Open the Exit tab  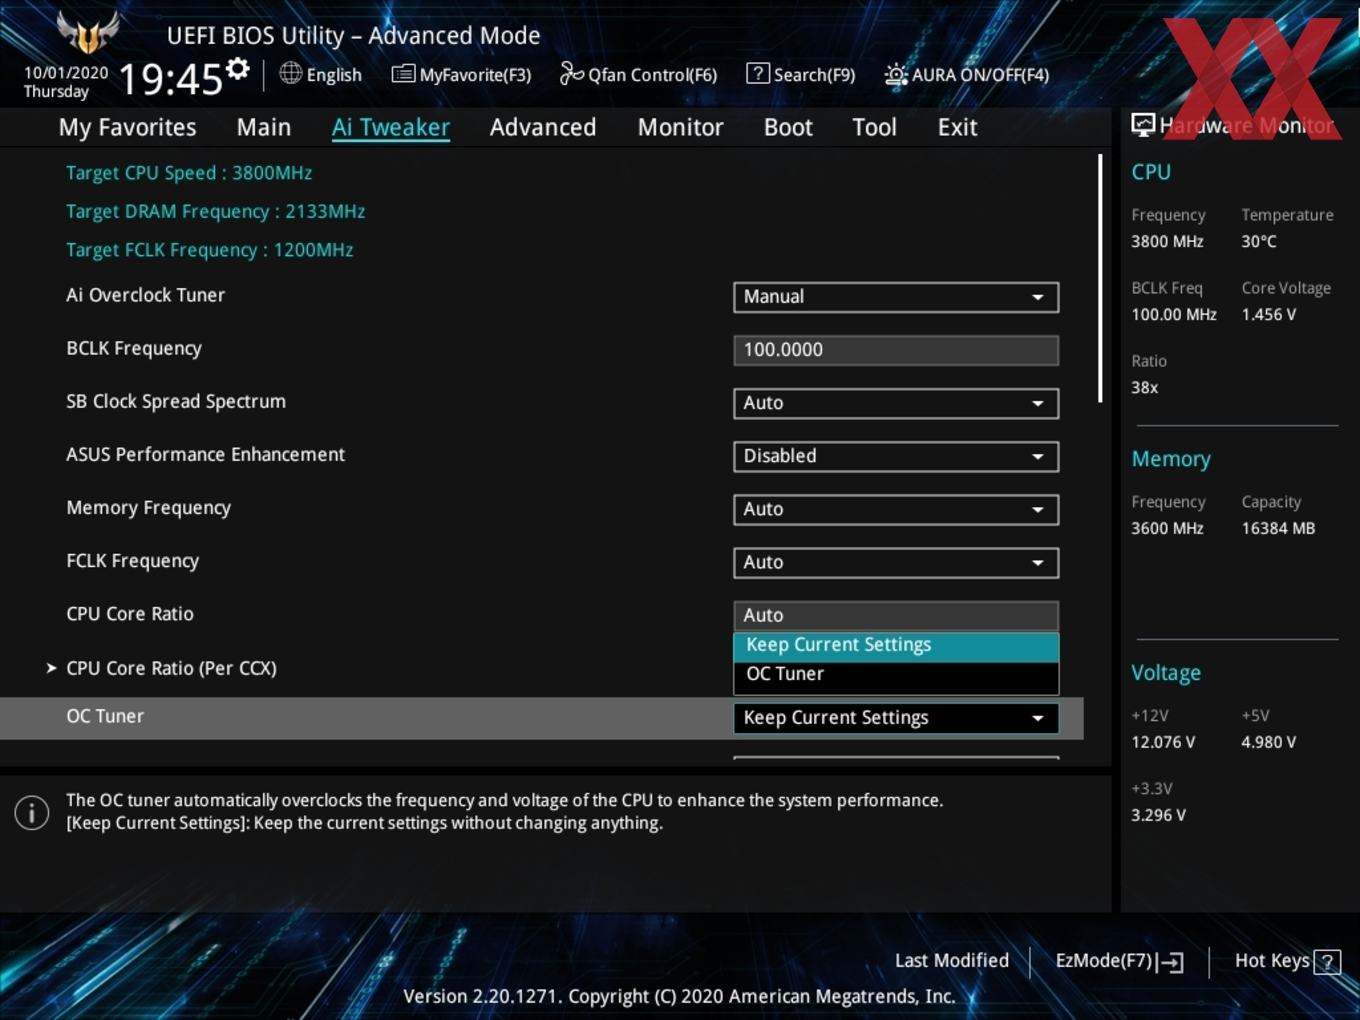coord(957,128)
